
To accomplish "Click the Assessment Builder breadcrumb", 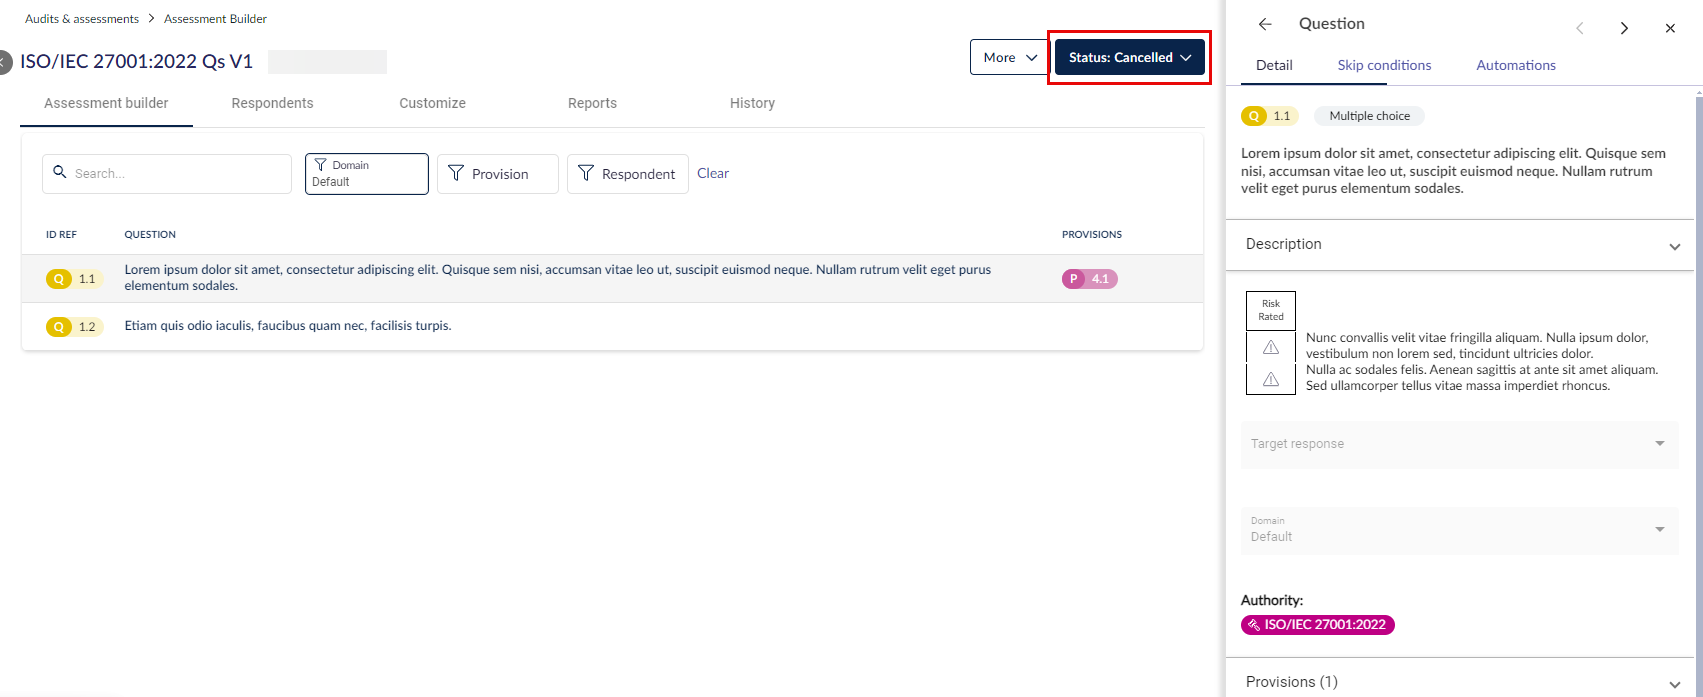I will [x=215, y=19].
